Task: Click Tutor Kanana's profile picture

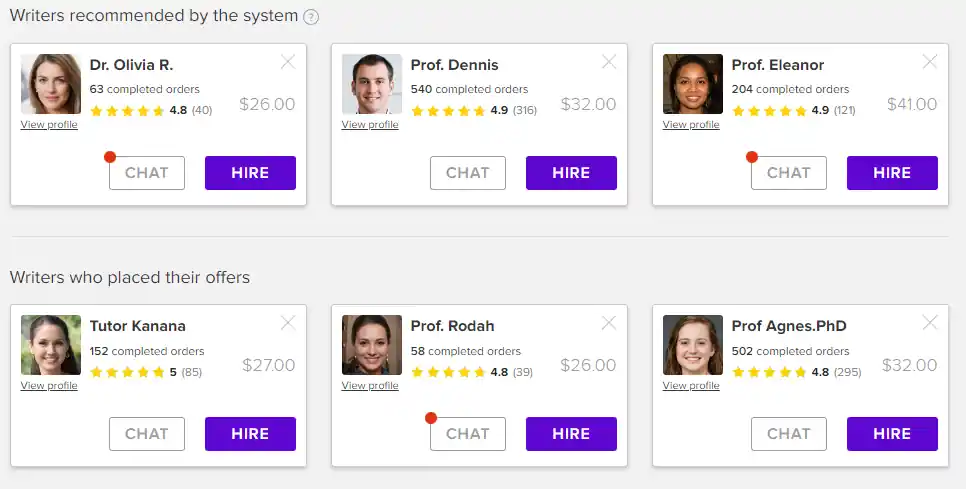Action: [51, 345]
